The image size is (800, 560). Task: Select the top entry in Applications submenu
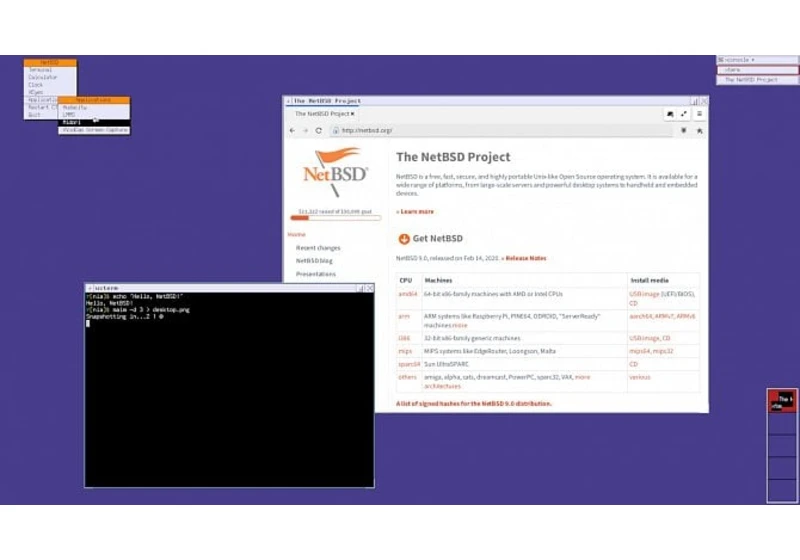point(94,108)
